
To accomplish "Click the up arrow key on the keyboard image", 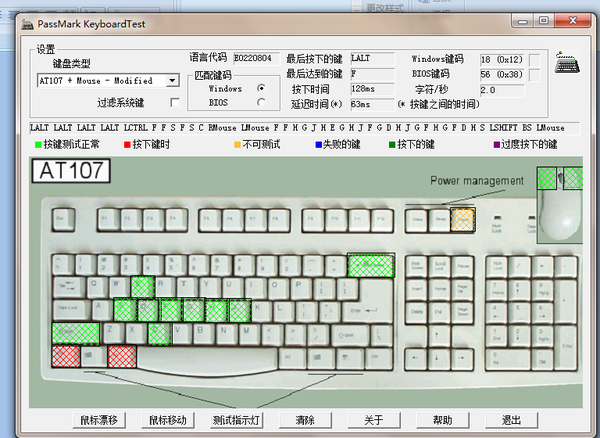I will pos(437,335).
